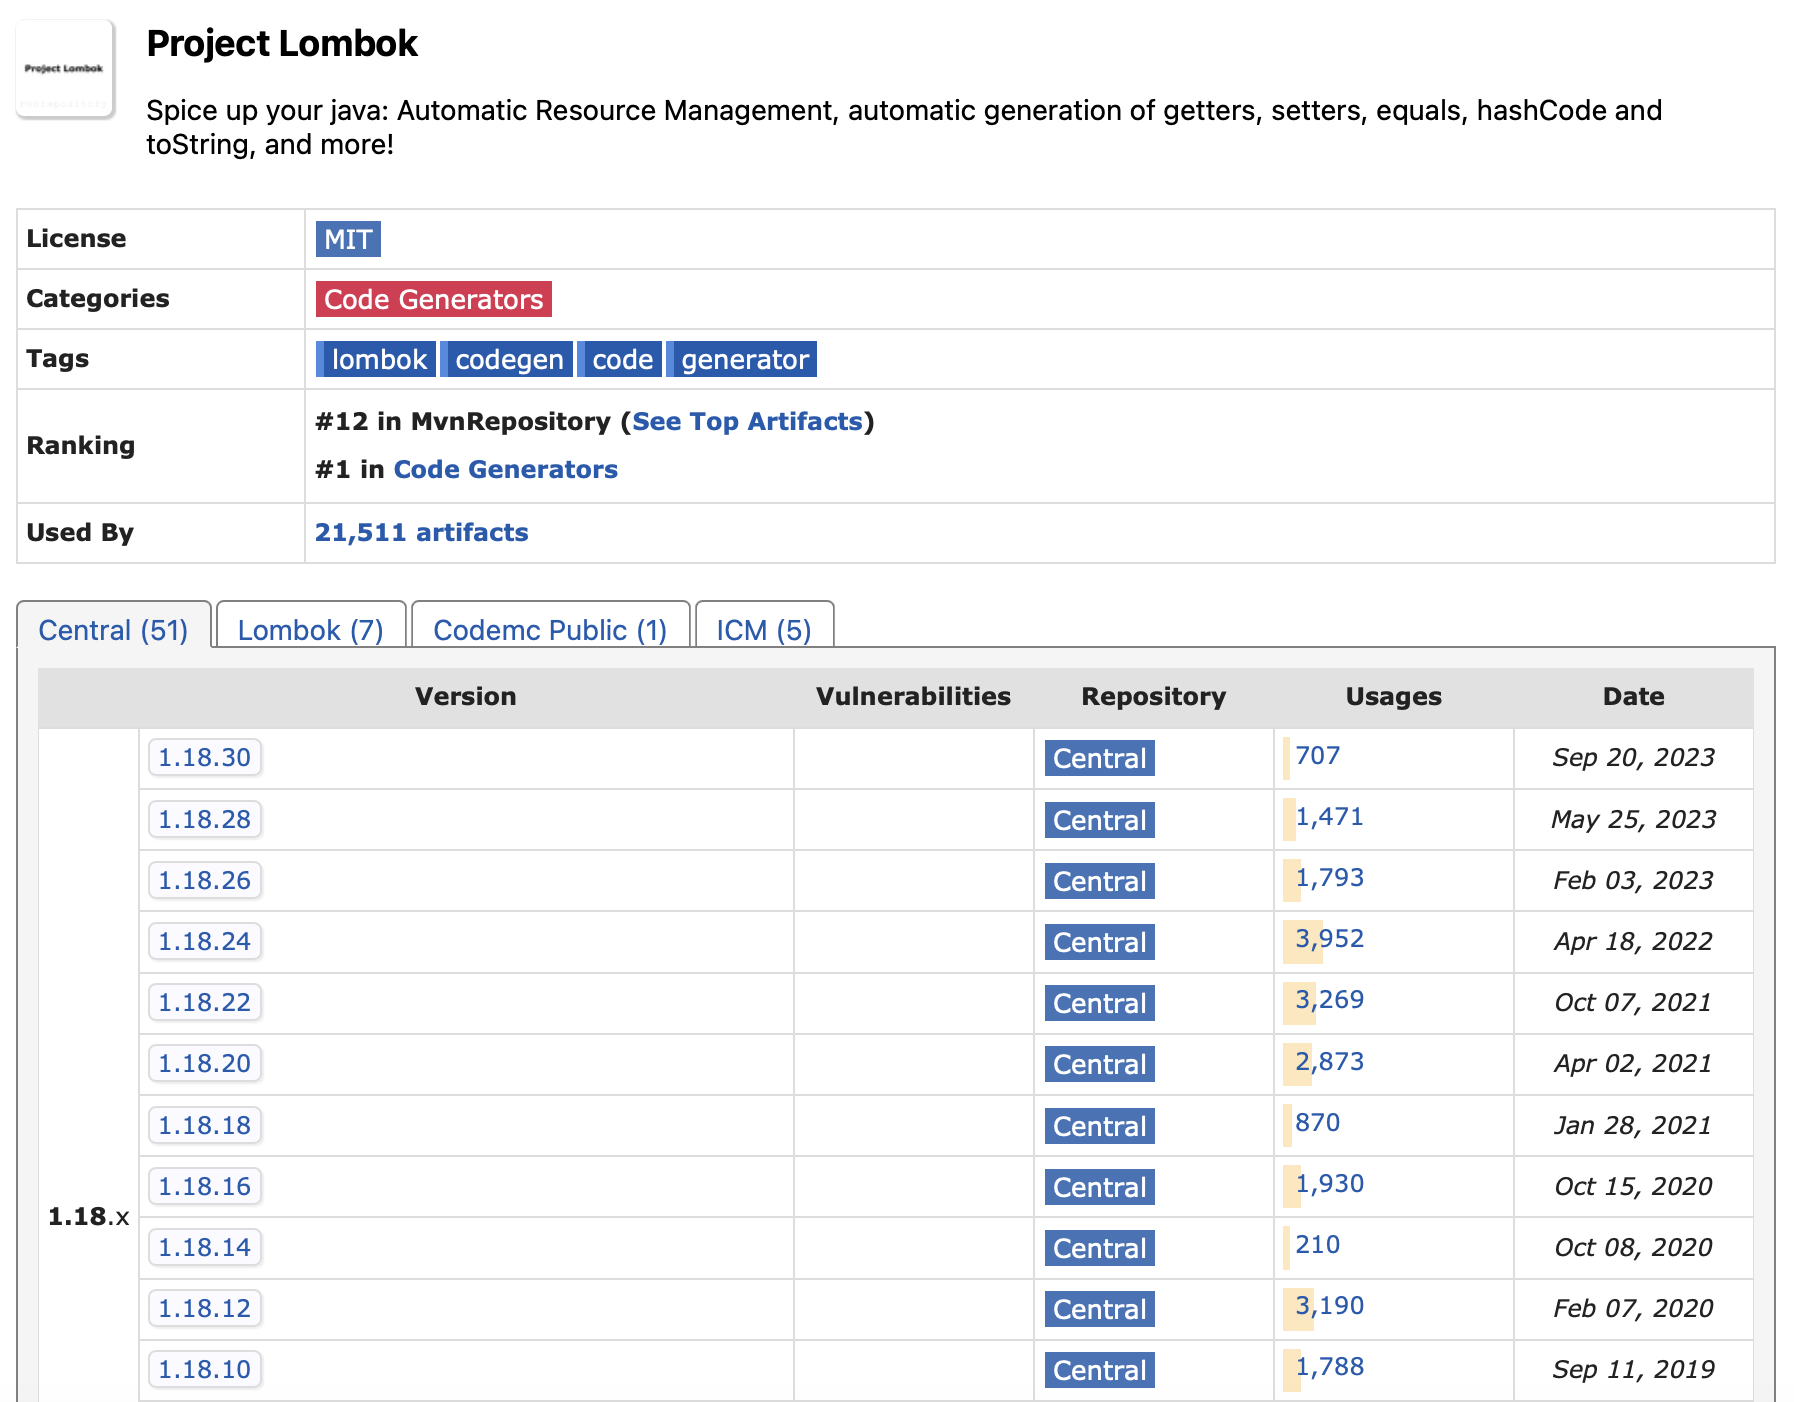Open version 1.18.18
This screenshot has height=1402, width=1794.
(205, 1125)
